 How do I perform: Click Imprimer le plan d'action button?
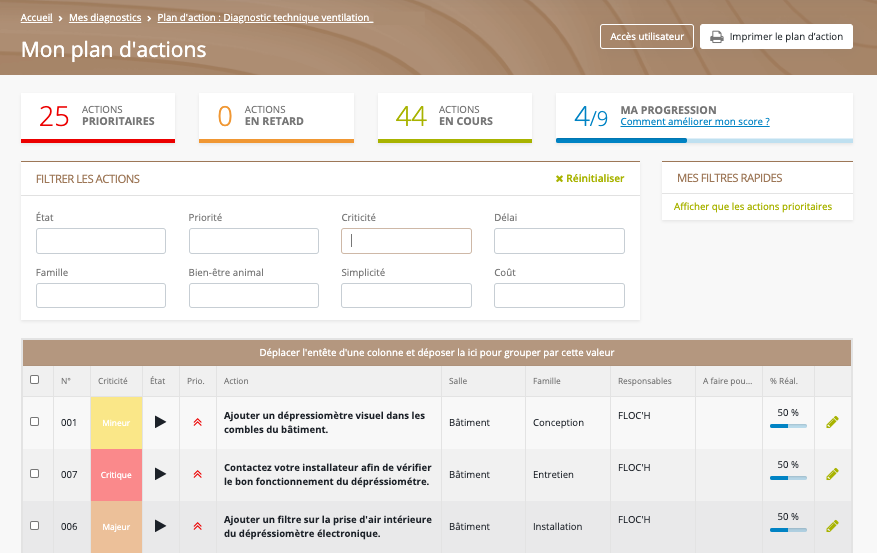click(776, 36)
